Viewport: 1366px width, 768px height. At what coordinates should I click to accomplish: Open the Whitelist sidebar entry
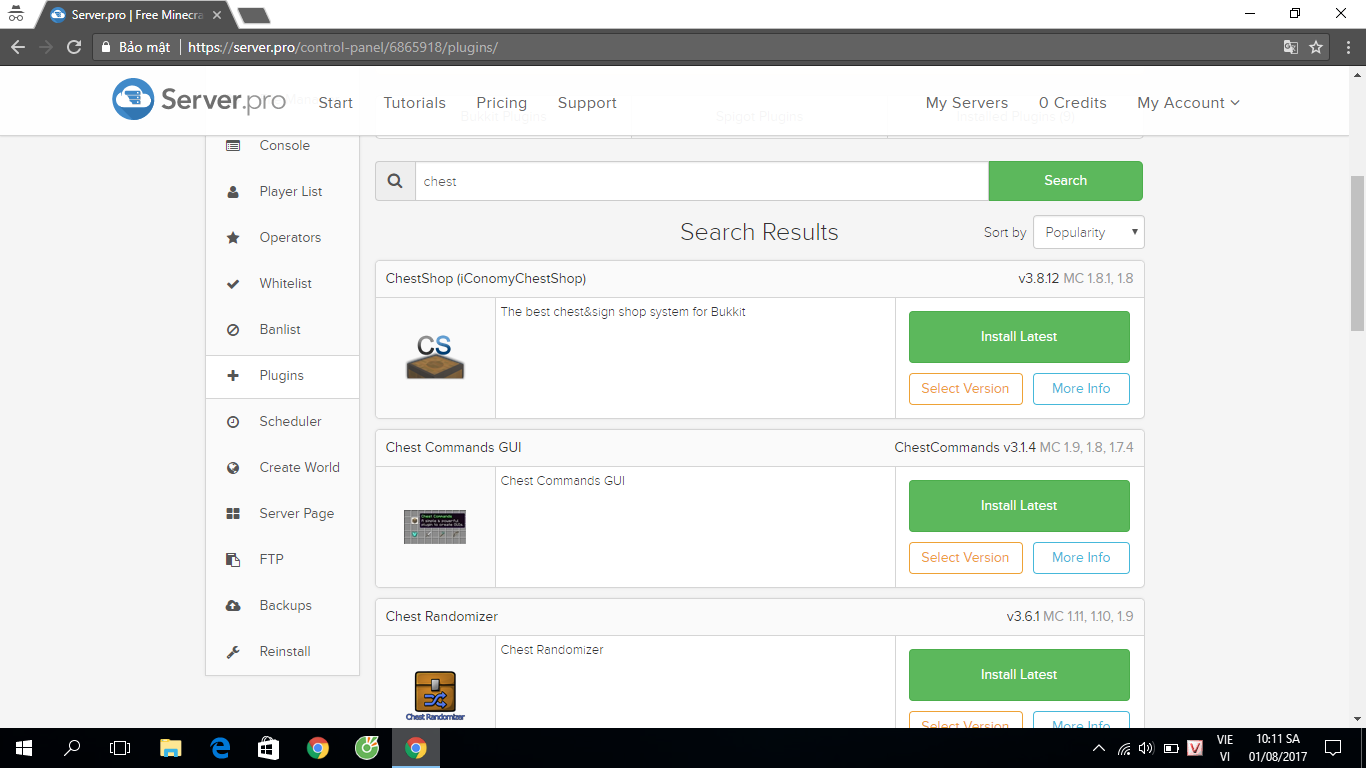coord(282,284)
